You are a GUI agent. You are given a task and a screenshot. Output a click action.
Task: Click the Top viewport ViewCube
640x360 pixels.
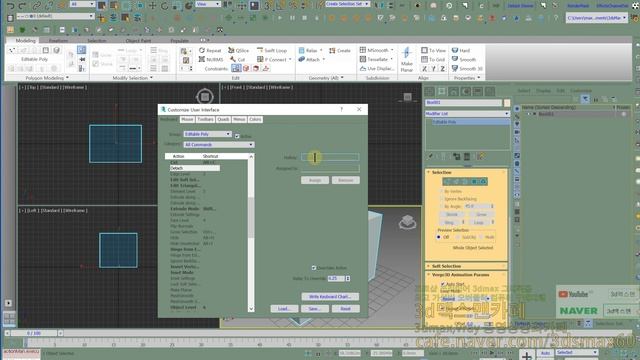[204, 97]
